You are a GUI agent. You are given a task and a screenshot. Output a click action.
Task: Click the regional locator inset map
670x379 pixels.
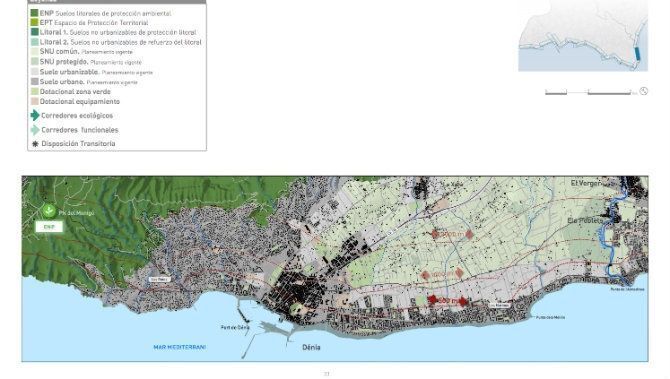click(x=583, y=35)
